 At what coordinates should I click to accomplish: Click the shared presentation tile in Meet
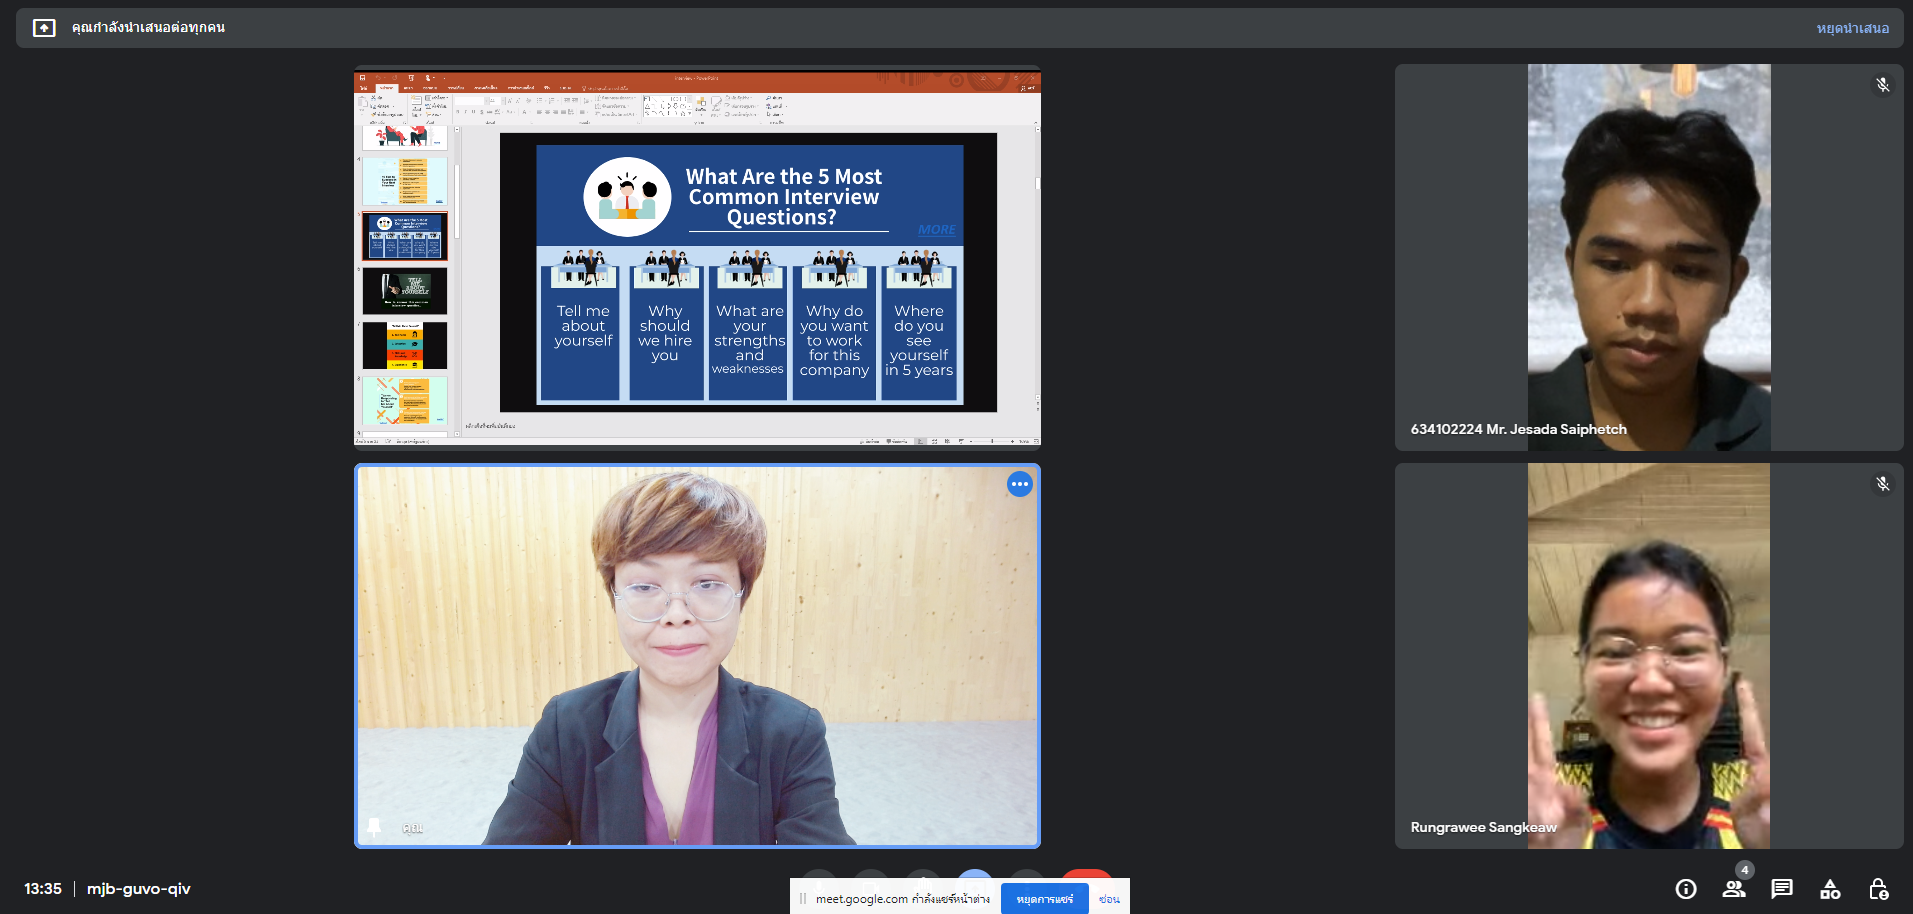697,257
